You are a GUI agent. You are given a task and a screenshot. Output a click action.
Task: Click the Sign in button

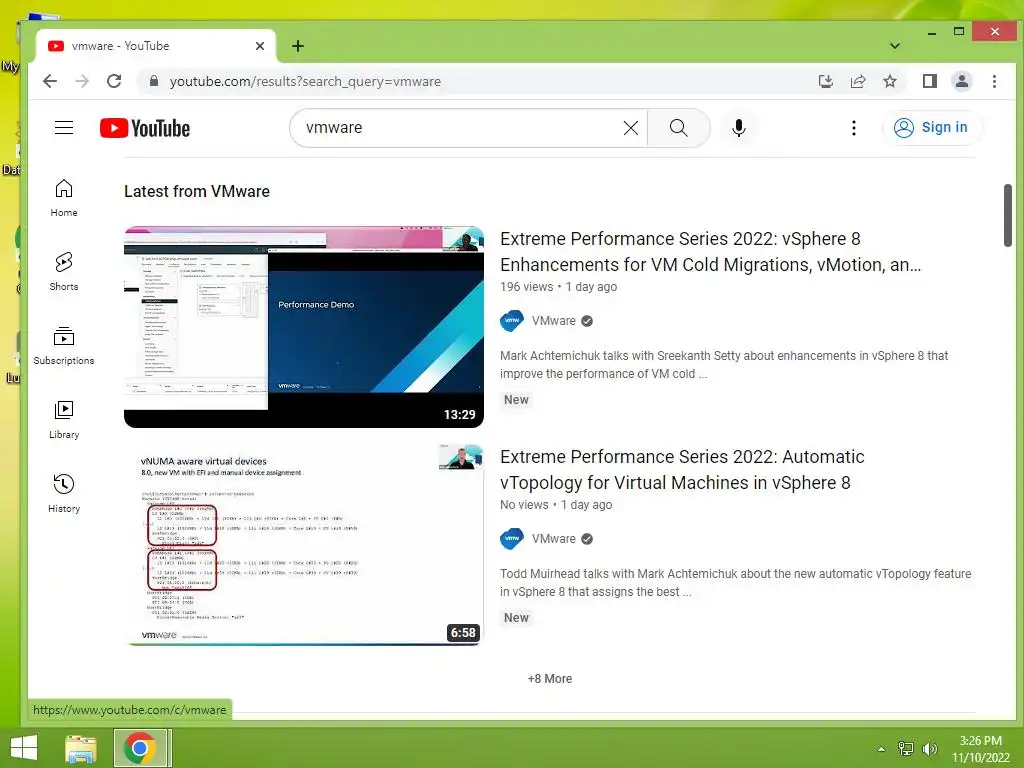pyautogui.click(x=931, y=127)
